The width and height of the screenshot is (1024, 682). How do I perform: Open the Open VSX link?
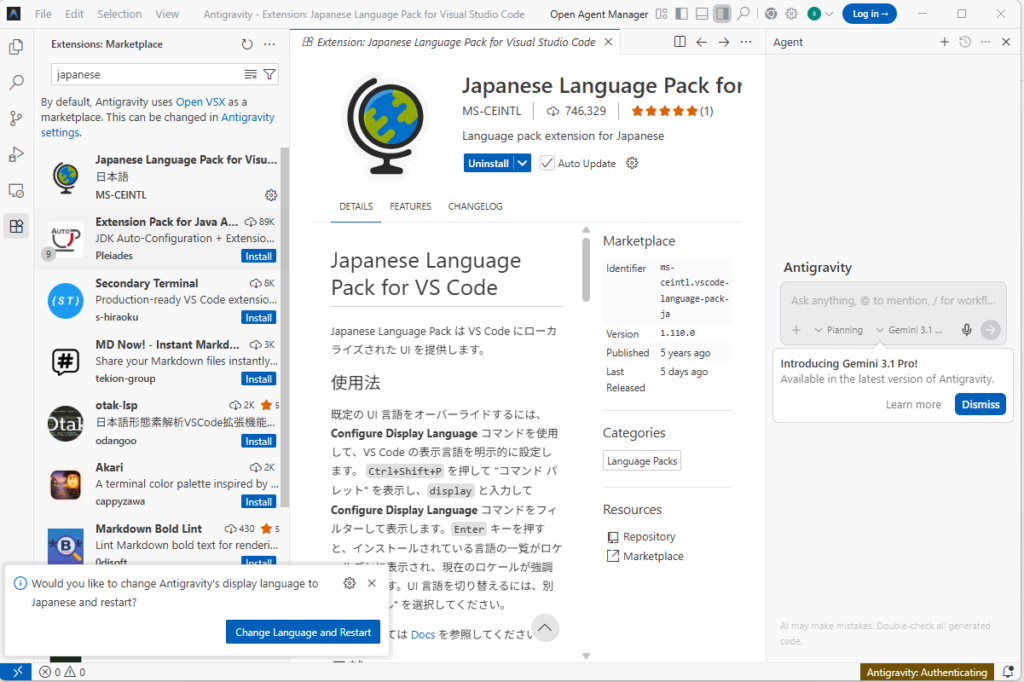201,102
